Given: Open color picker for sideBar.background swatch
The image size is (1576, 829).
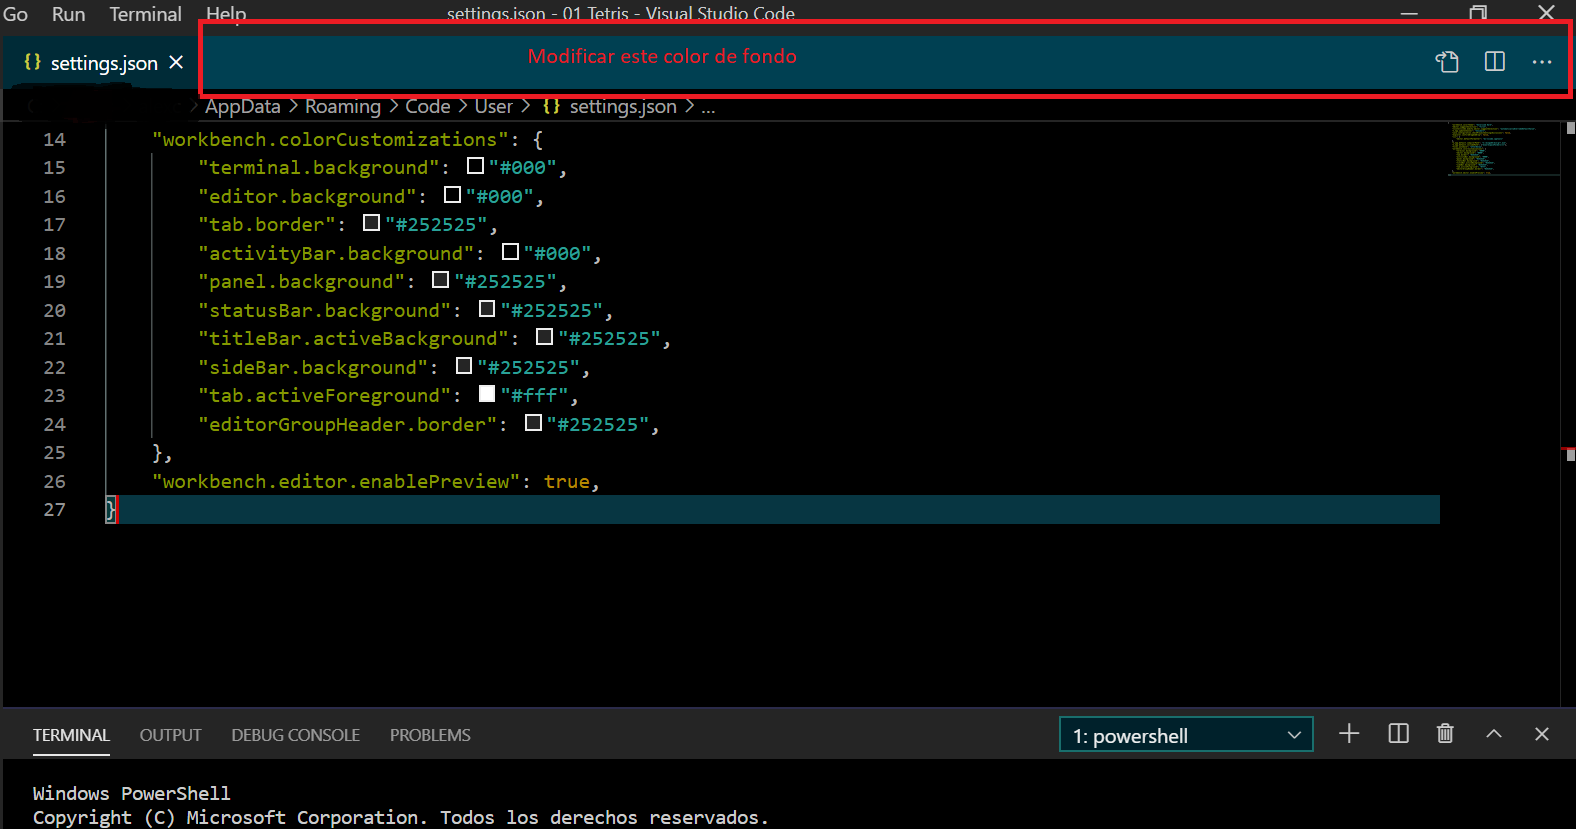Looking at the screenshot, I should coord(464,366).
